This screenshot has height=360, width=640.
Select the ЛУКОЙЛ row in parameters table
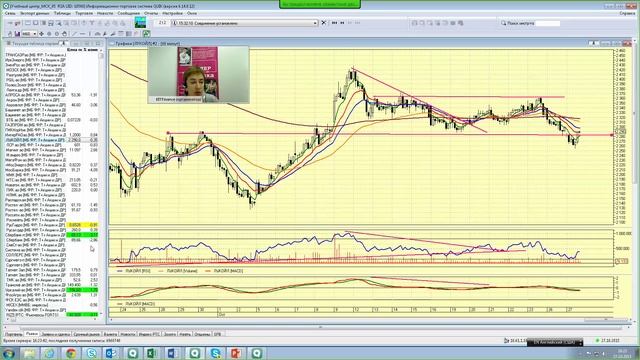coord(52,140)
